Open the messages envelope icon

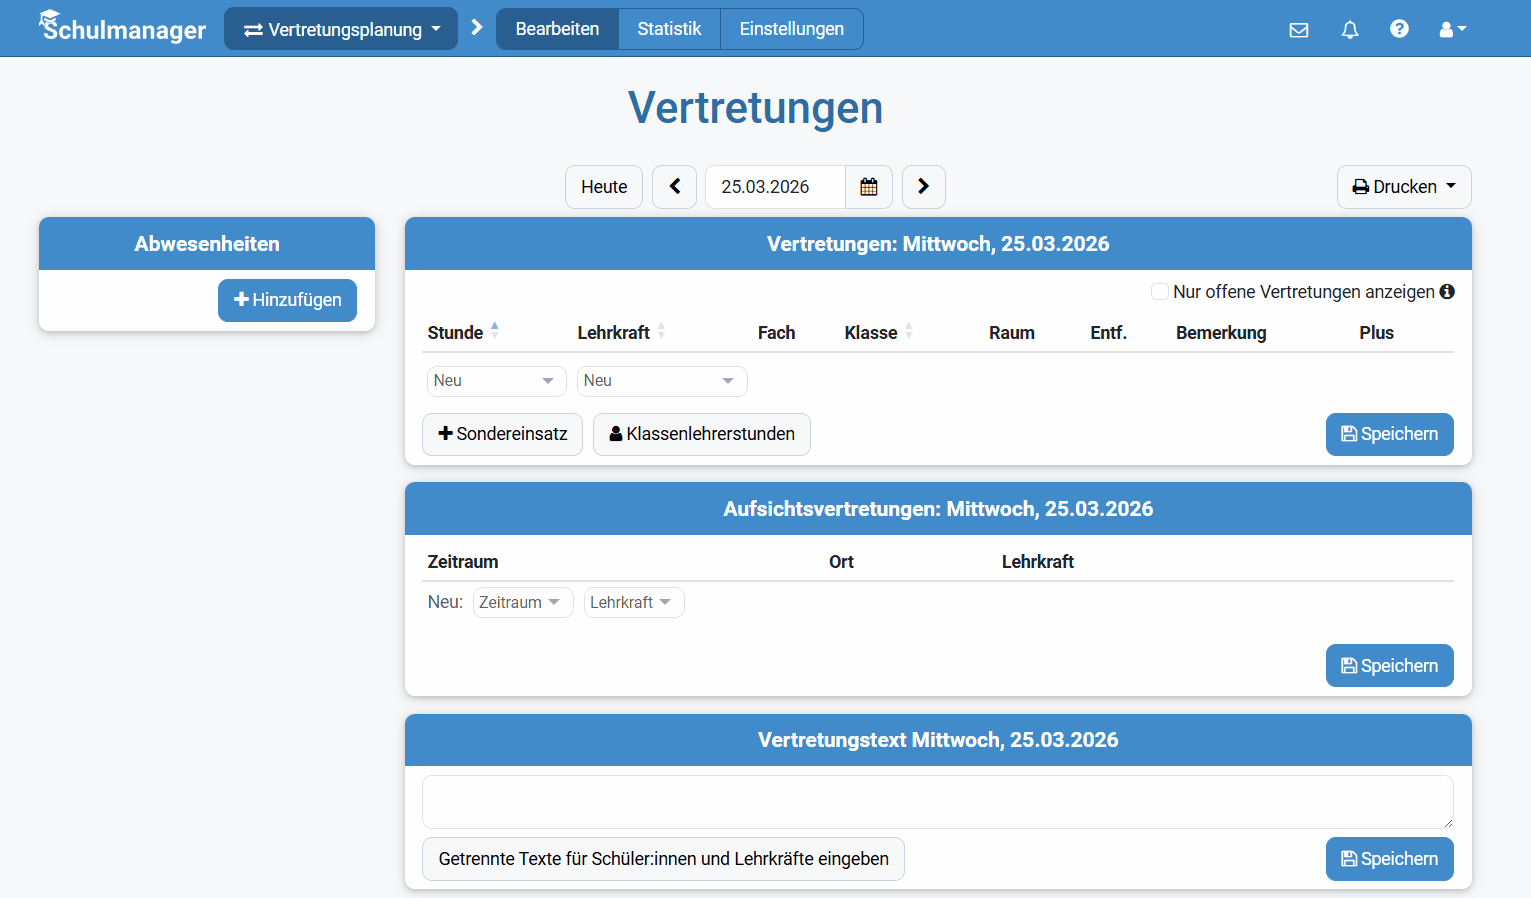pos(1299,30)
